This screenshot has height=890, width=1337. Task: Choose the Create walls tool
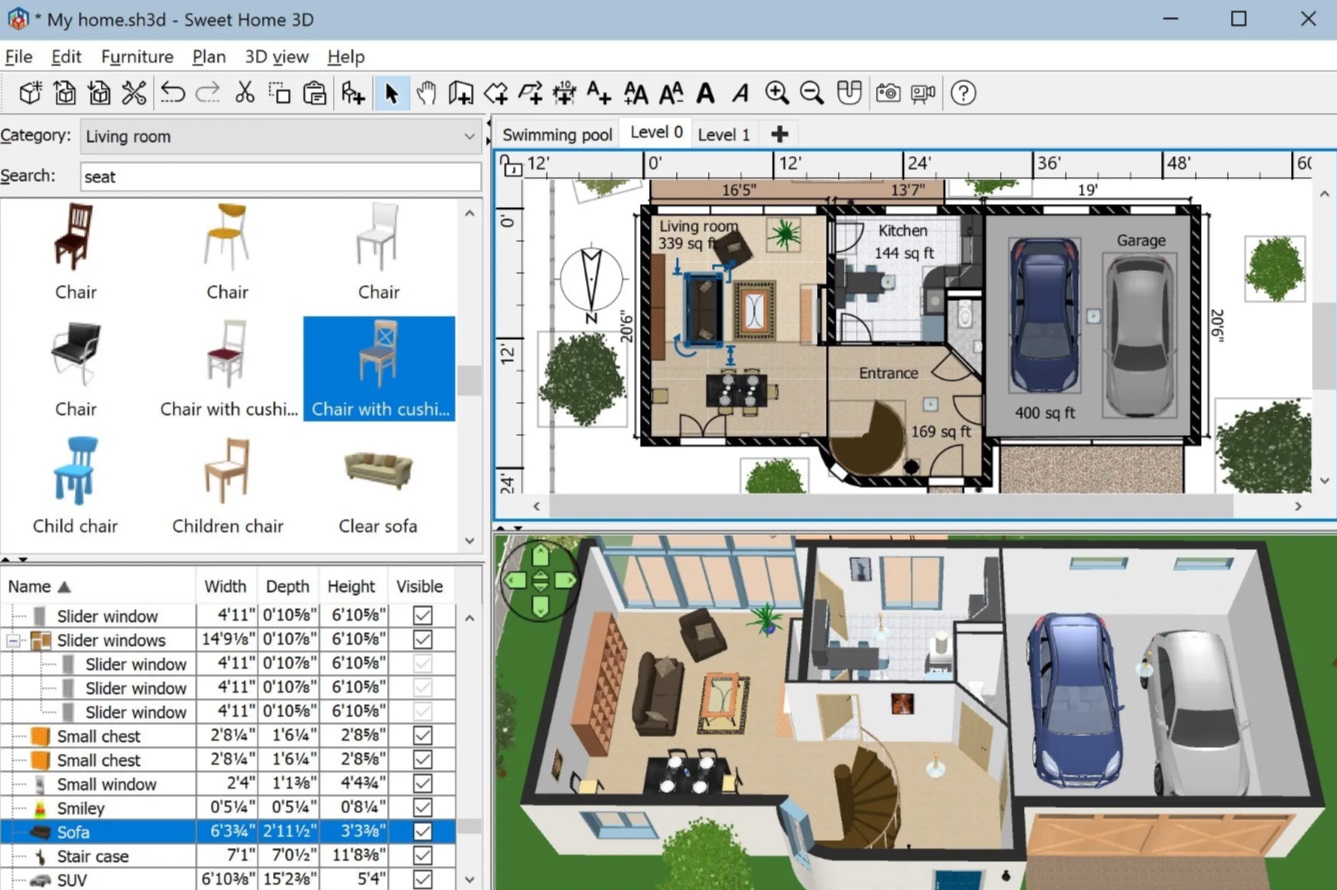pos(461,93)
